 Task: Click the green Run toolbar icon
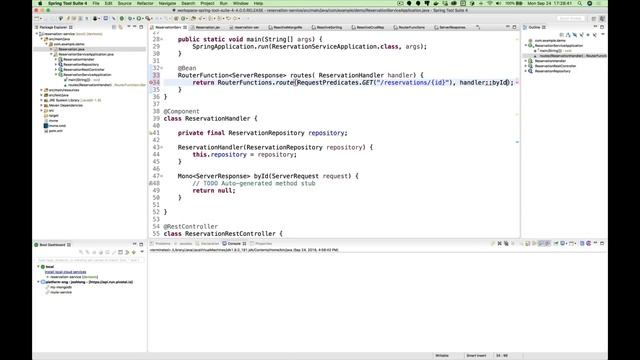click(139, 18)
